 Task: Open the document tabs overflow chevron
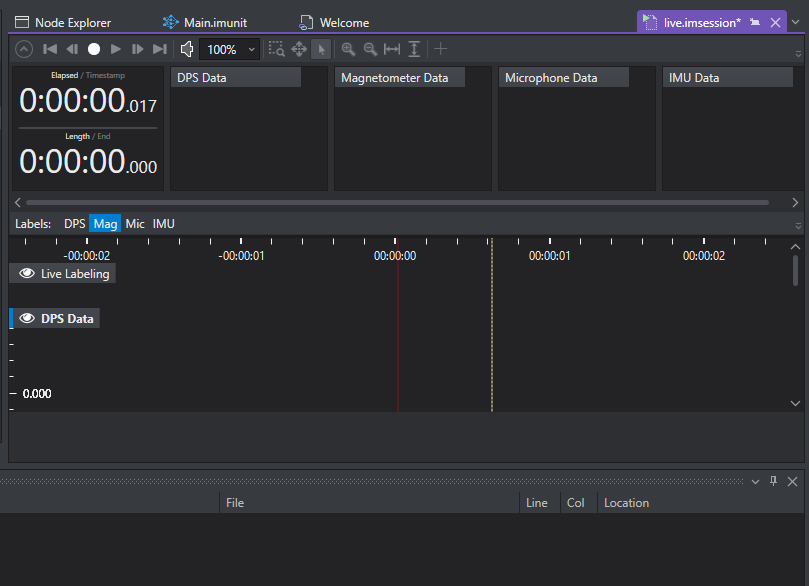pos(796,22)
